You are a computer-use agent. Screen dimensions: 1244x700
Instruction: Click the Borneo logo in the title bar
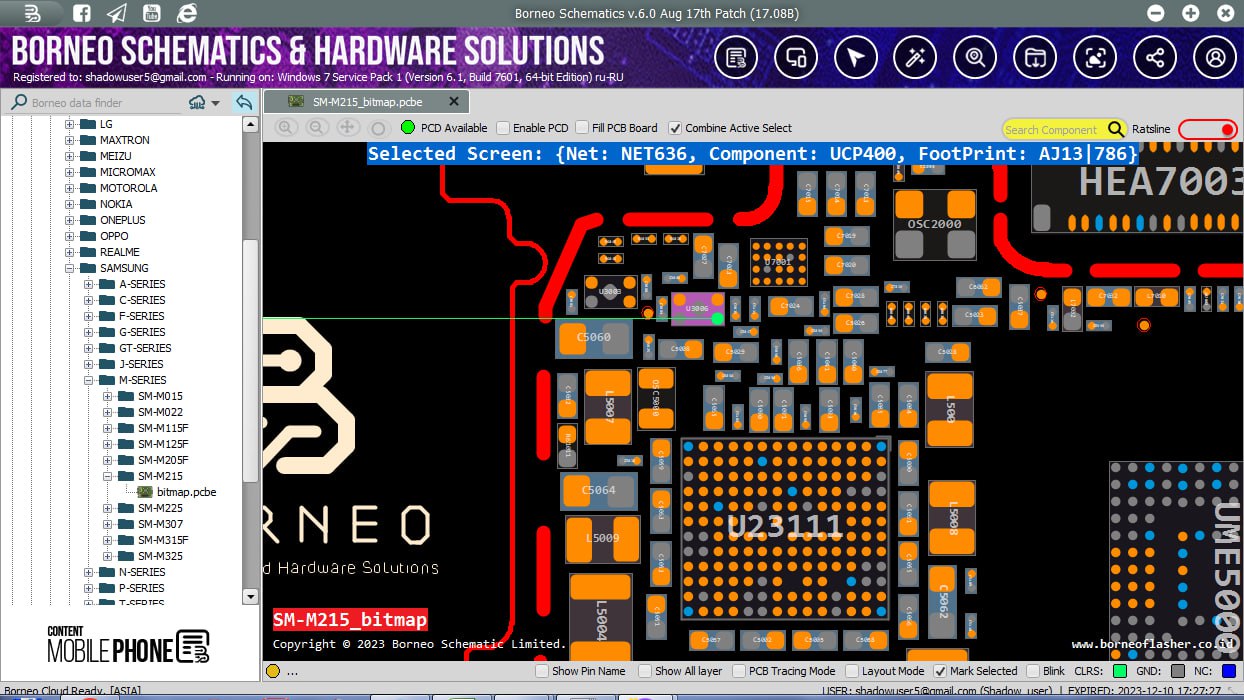click(x=33, y=13)
